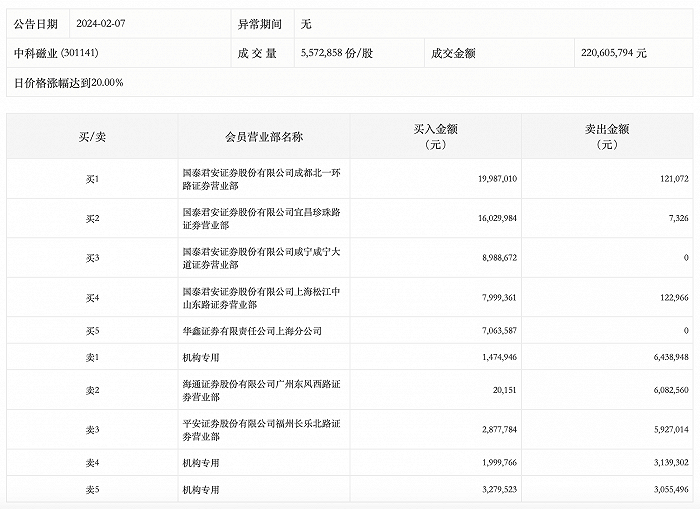Click the 上海松江中山东路 branch name

coord(262,298)
